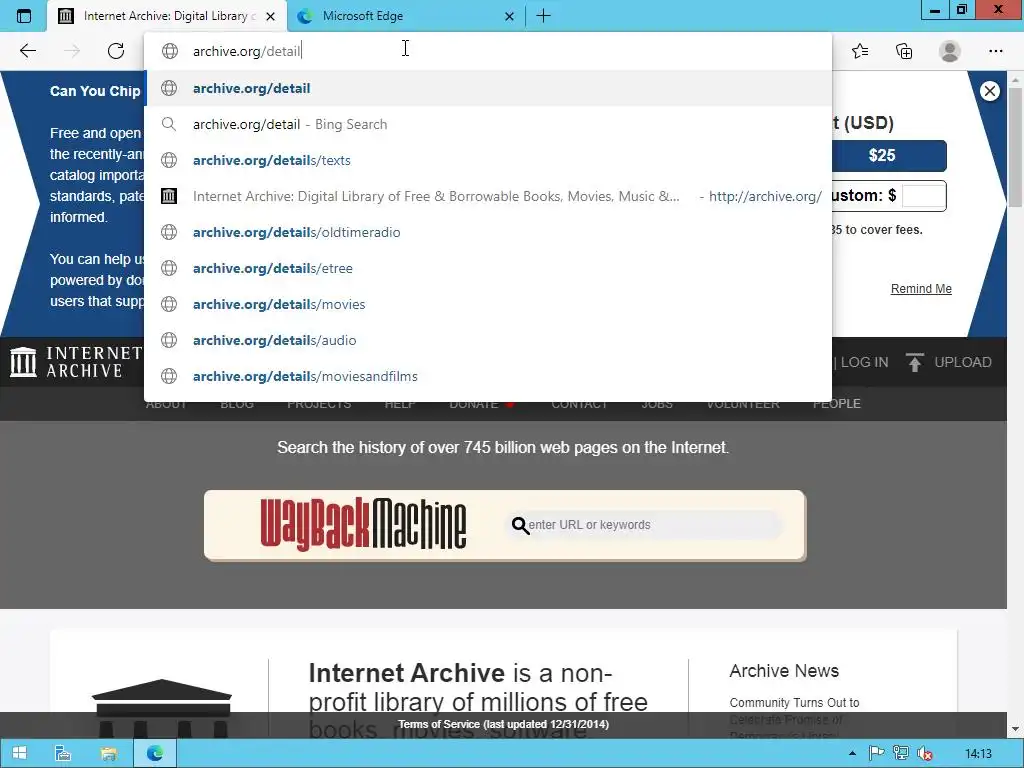The width and height of the screenshot is (1024, 768).
Task: Click the muted volume tray icon
Action: [x=925, y=754]
